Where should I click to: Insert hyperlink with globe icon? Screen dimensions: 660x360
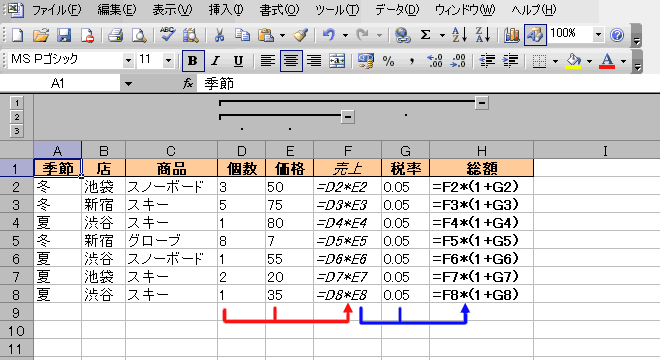(x=402, y=35)
